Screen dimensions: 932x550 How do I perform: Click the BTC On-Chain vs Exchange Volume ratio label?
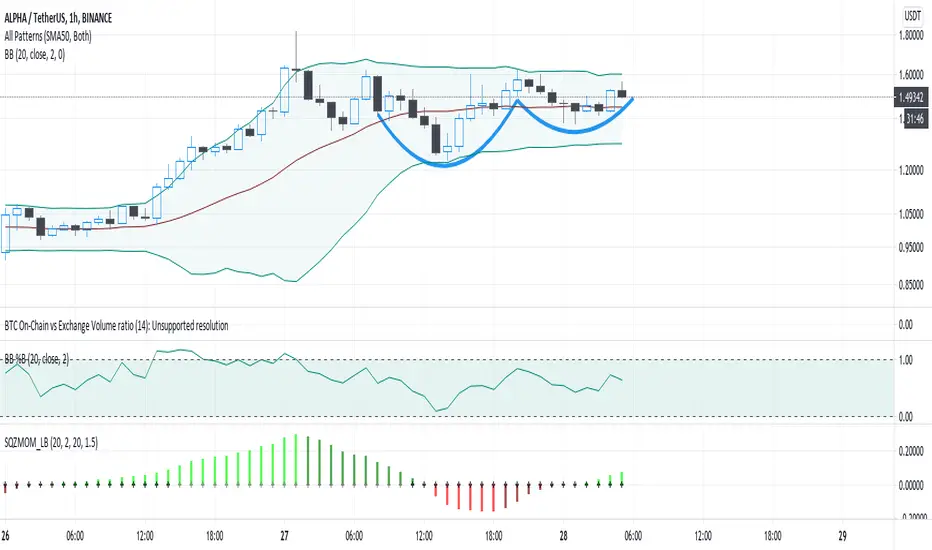coord(116,325)
